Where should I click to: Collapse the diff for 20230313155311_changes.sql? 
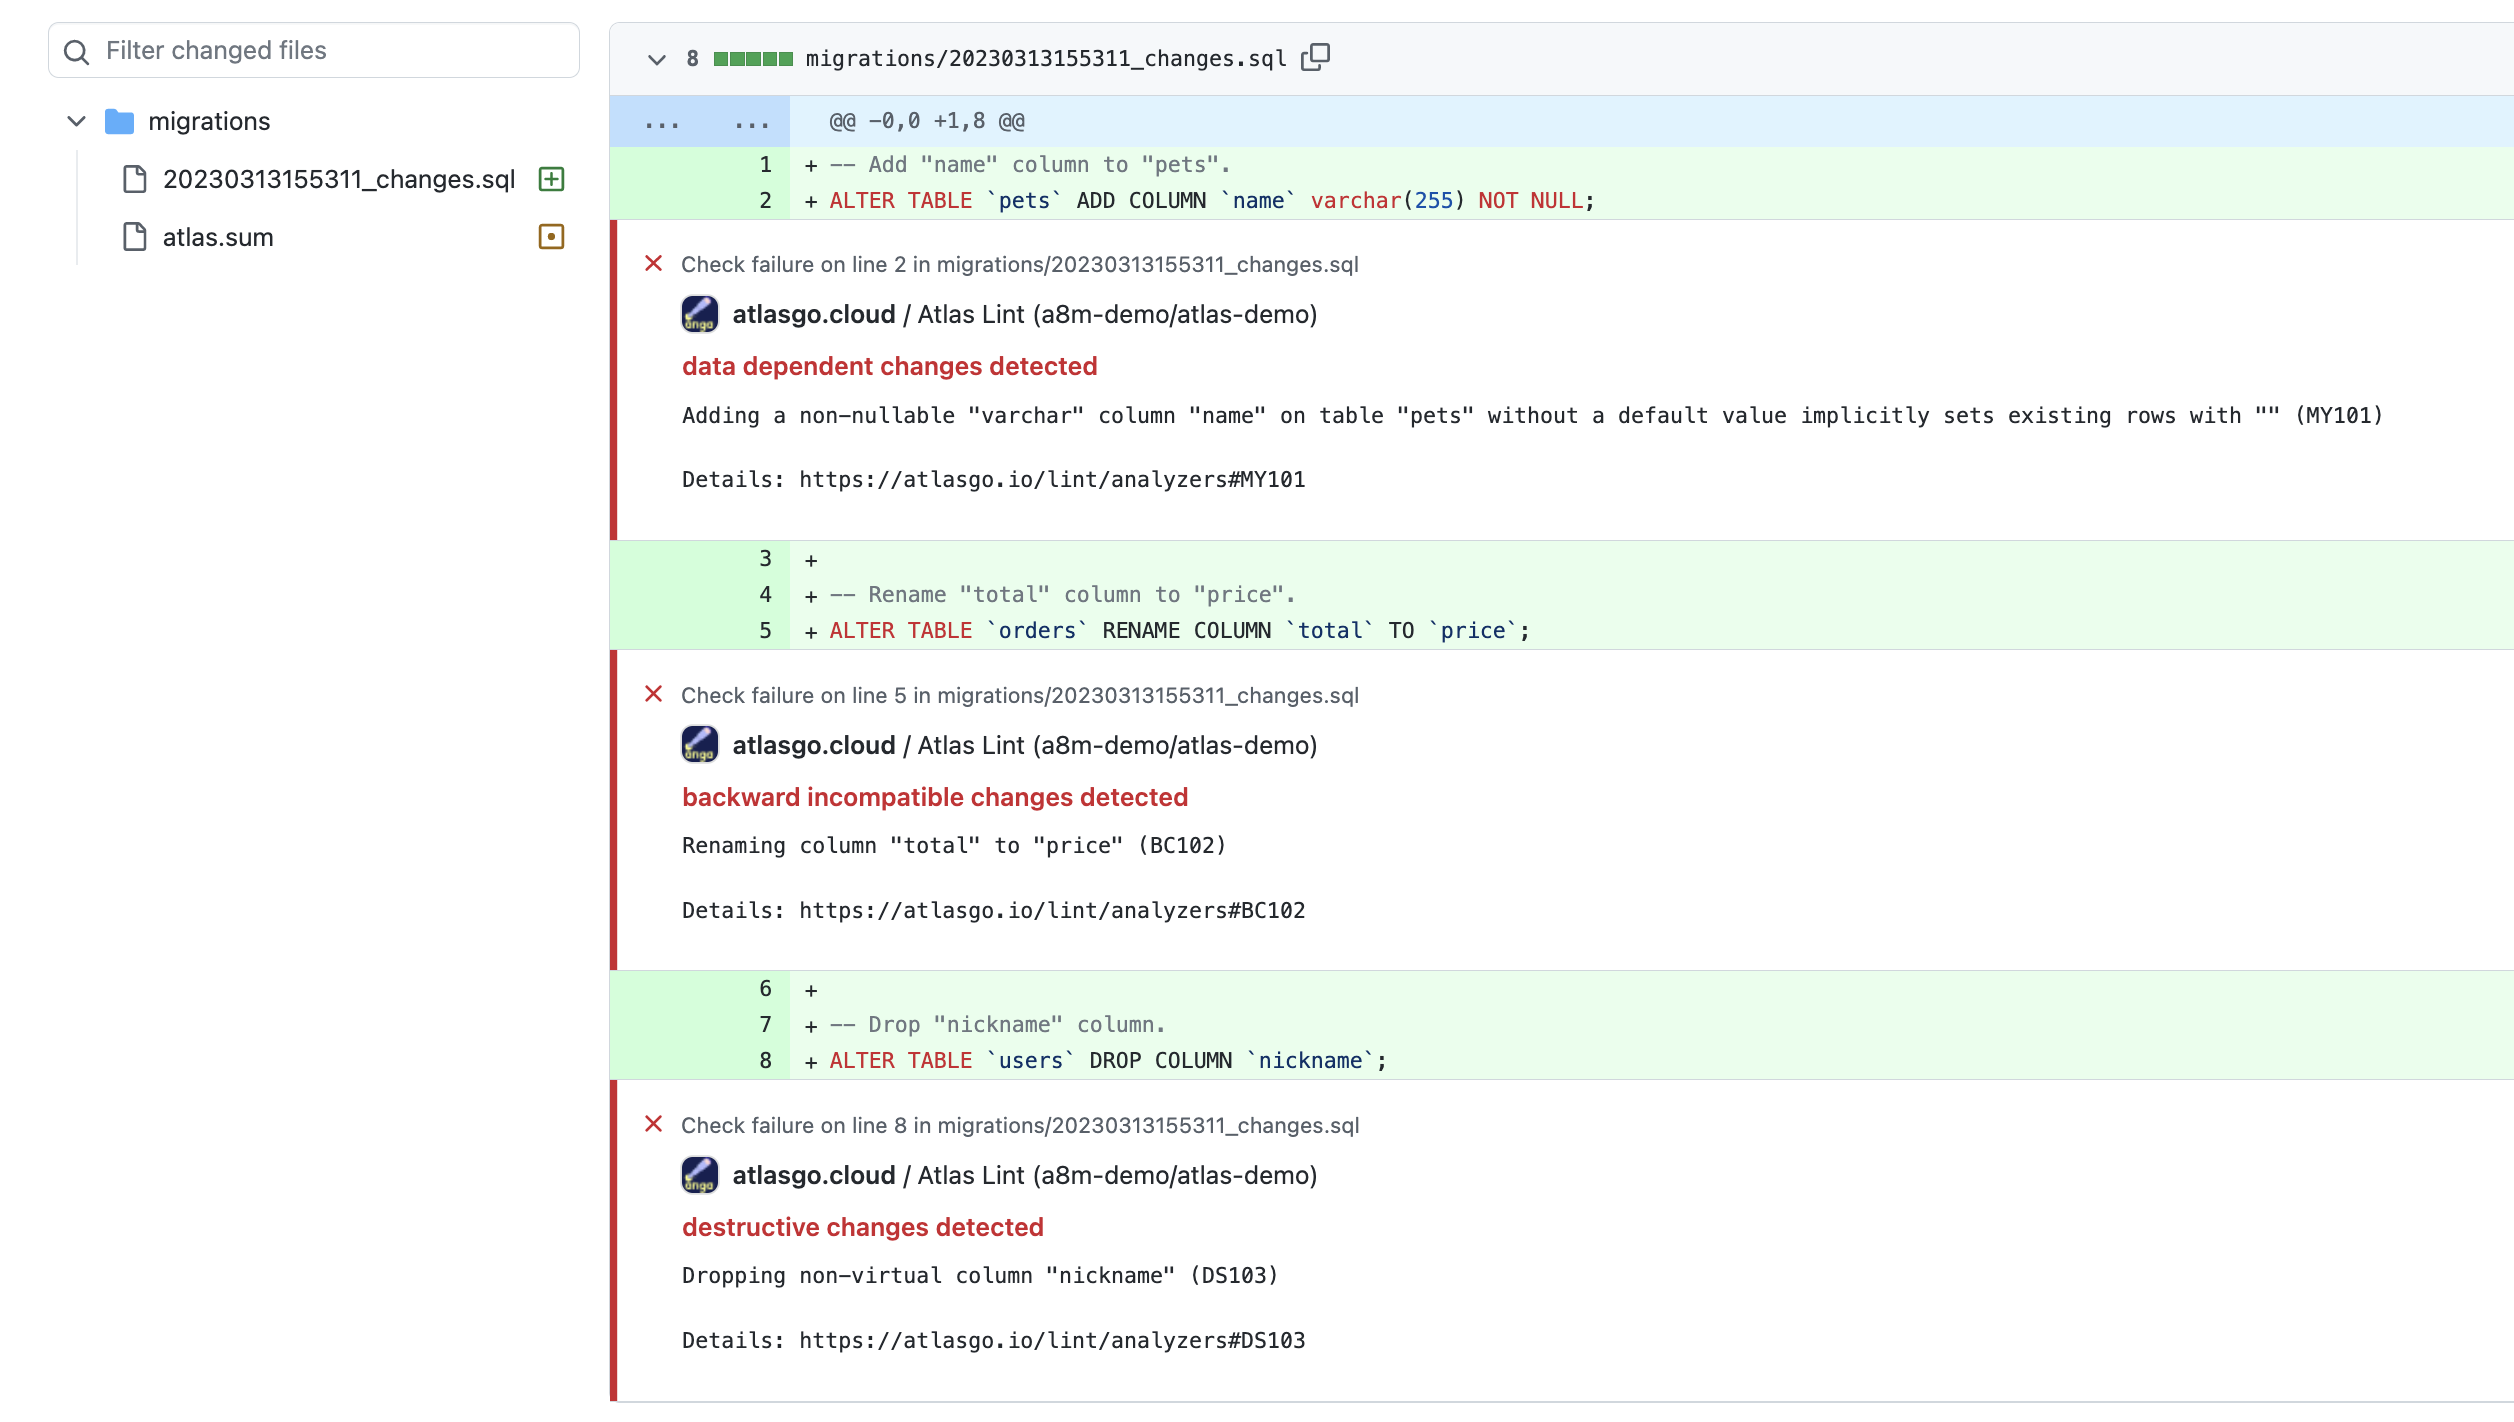tap(657, 59)
